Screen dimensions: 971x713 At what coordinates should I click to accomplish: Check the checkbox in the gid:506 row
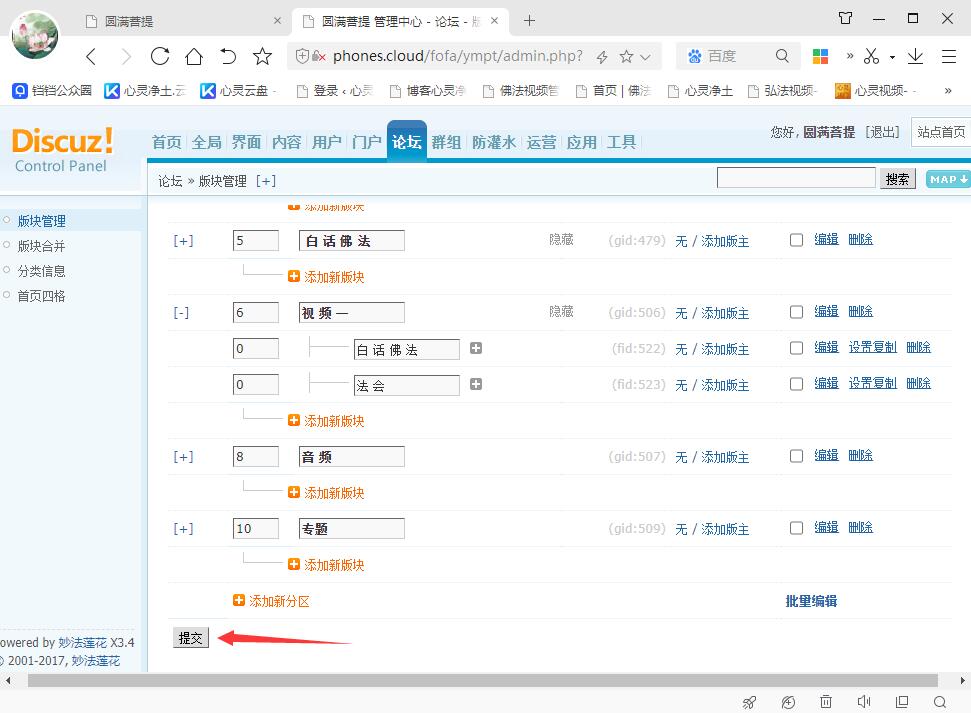796,312
